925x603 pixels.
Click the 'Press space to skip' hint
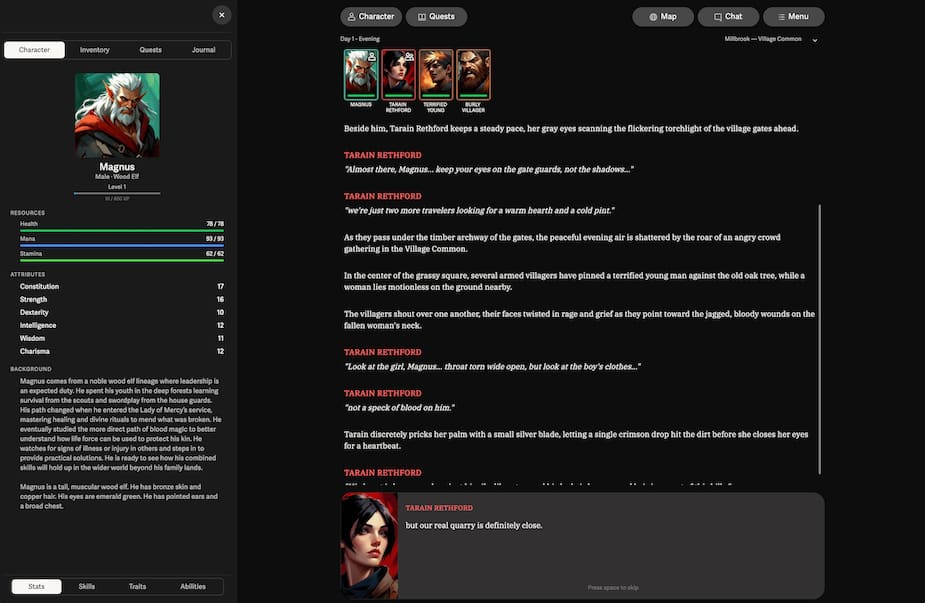(613, 588)
